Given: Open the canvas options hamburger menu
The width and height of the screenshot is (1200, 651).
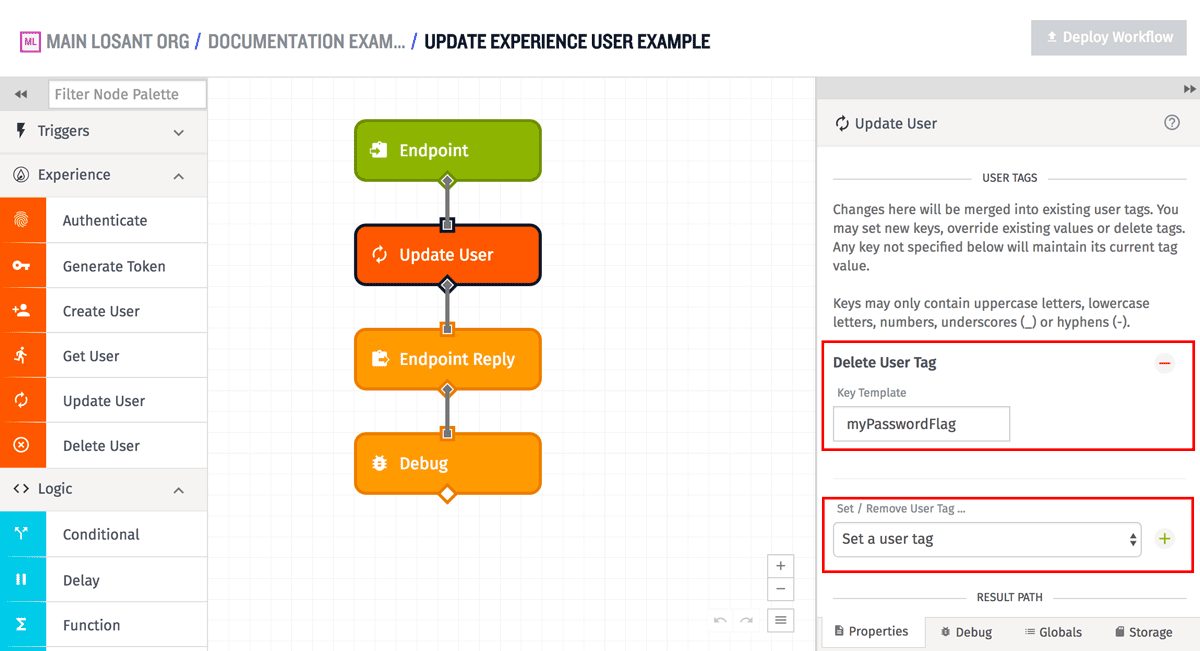Looking at the screenshot, I should [x=780, y=620].
